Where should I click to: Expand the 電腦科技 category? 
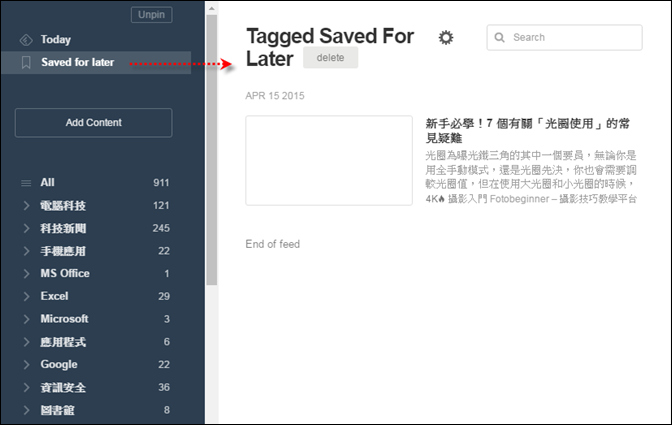coord(26,206)
